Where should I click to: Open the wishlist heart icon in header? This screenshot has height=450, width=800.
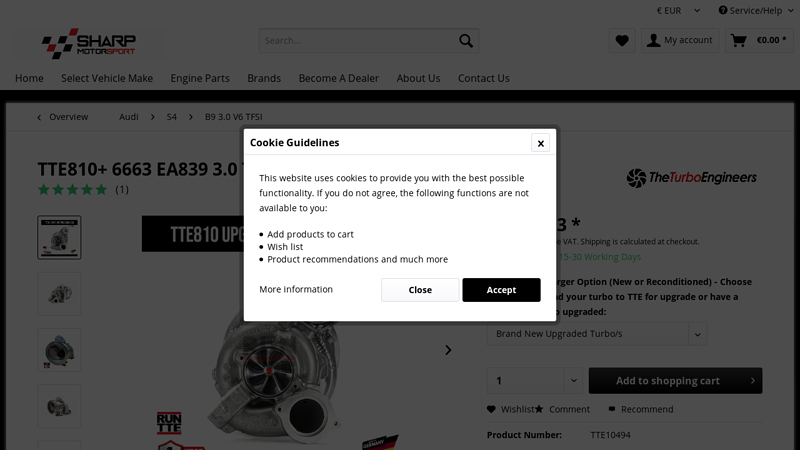click(622, 41)
